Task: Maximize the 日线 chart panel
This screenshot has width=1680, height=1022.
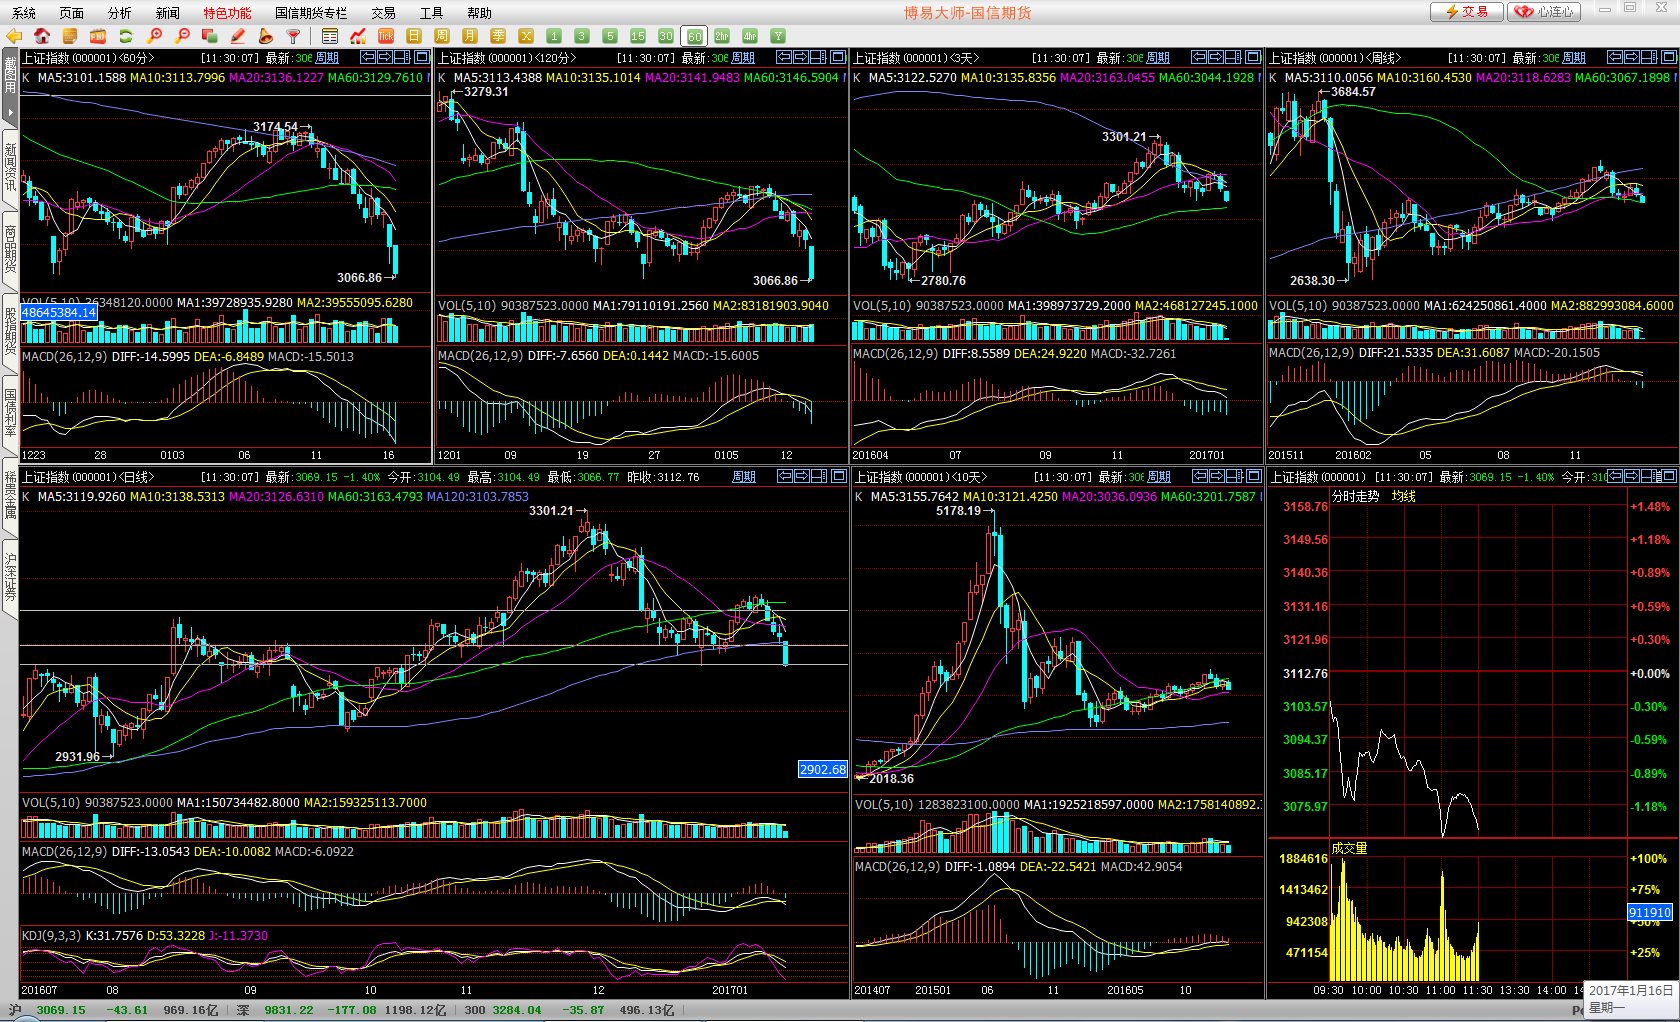Action: point(838,476)
